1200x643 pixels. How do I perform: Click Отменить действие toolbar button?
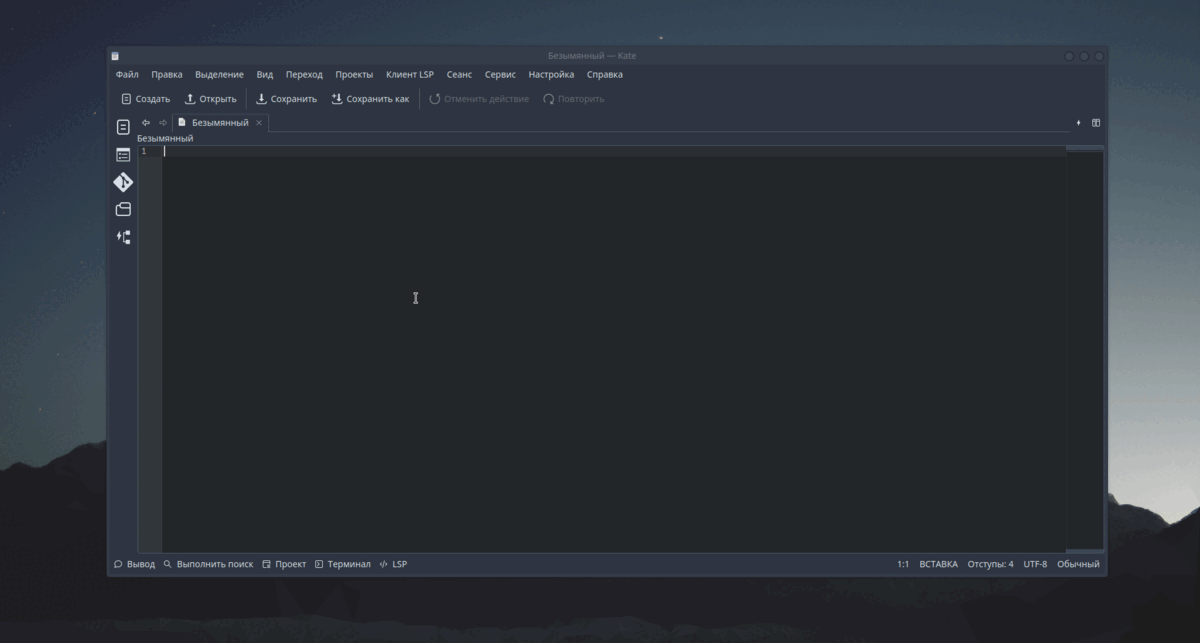coord(479,99)
